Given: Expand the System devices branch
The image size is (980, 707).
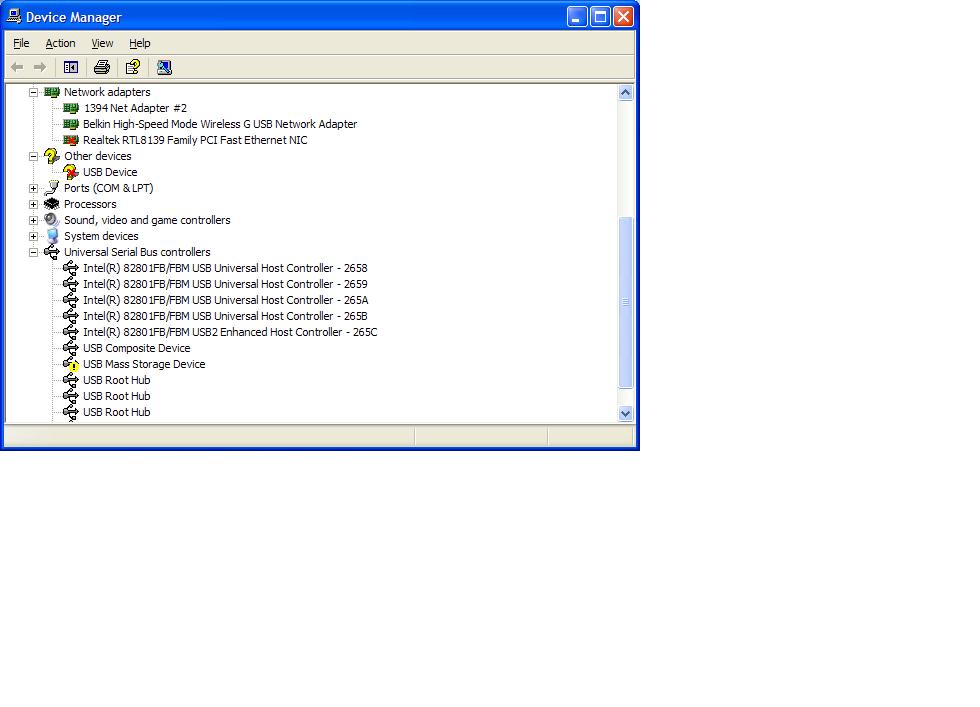Looking at the screenshot, I should 33,236.
